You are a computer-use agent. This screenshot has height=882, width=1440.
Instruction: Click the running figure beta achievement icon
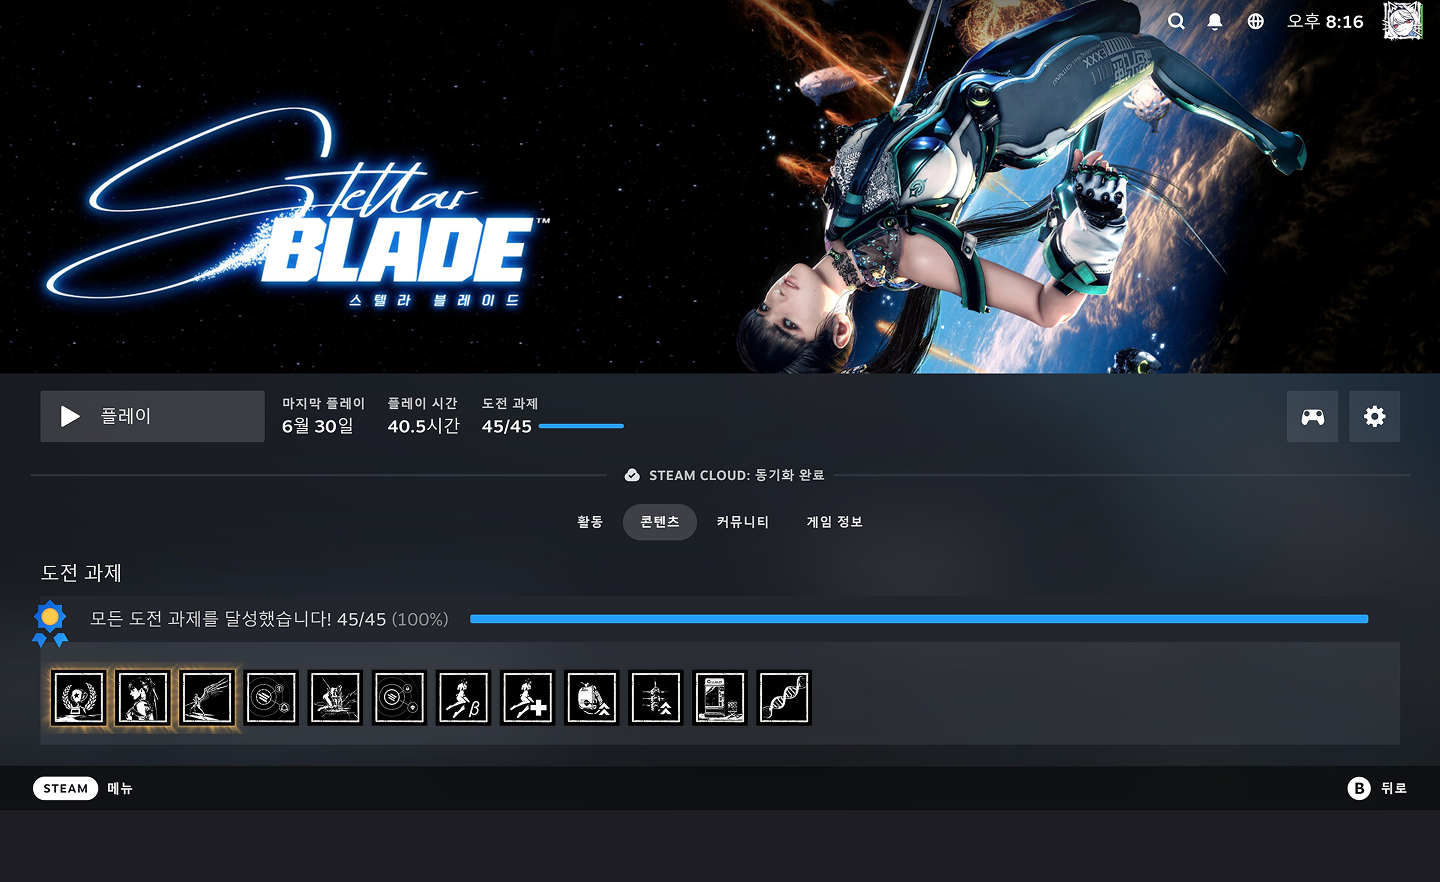pos(464,697)
